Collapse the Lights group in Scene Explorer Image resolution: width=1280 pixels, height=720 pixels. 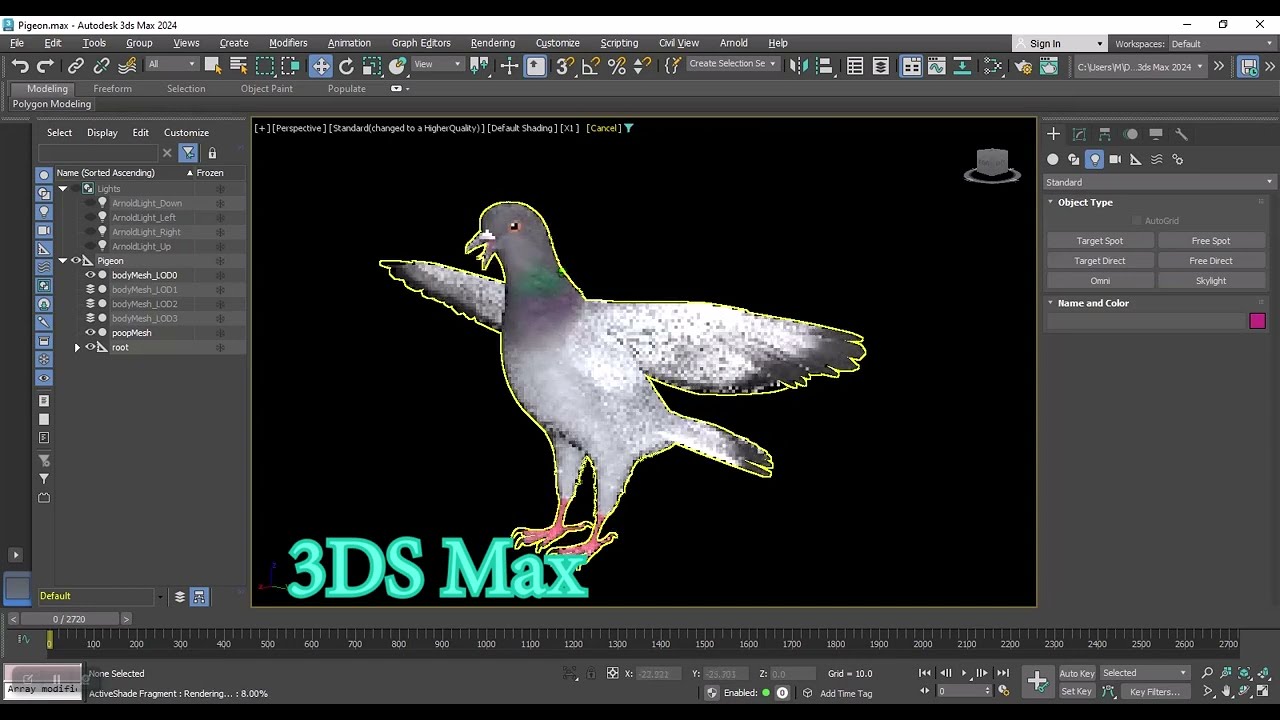63,189
